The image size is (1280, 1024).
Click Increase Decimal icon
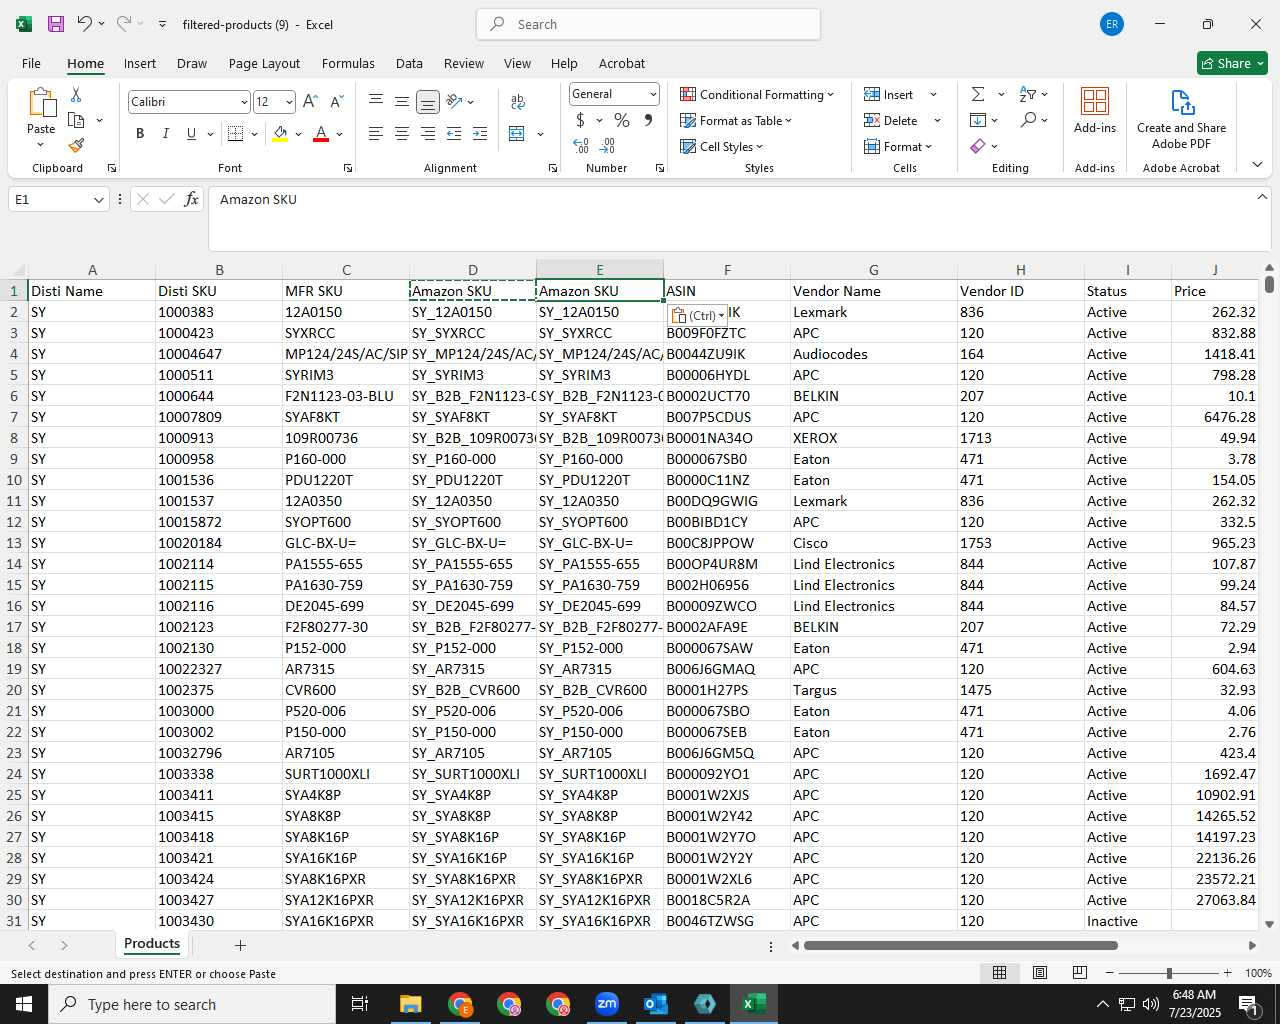coord(581,146)
